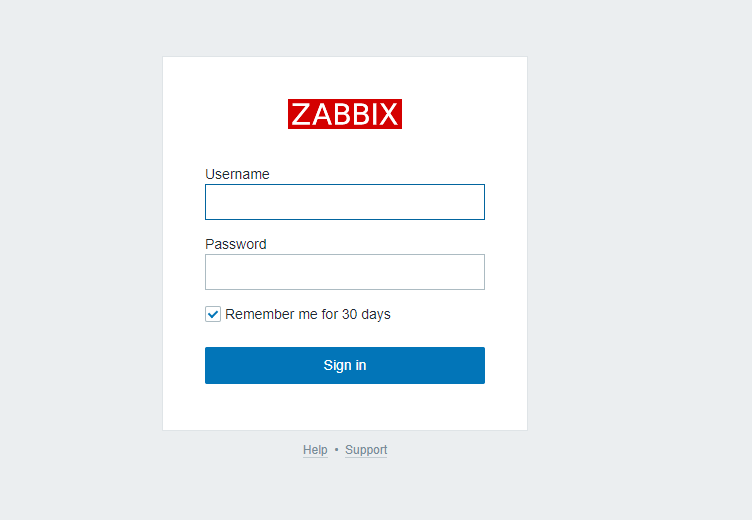Place the cursor at the Username box's right end
752x520 pixels.
tap(480, 202)
